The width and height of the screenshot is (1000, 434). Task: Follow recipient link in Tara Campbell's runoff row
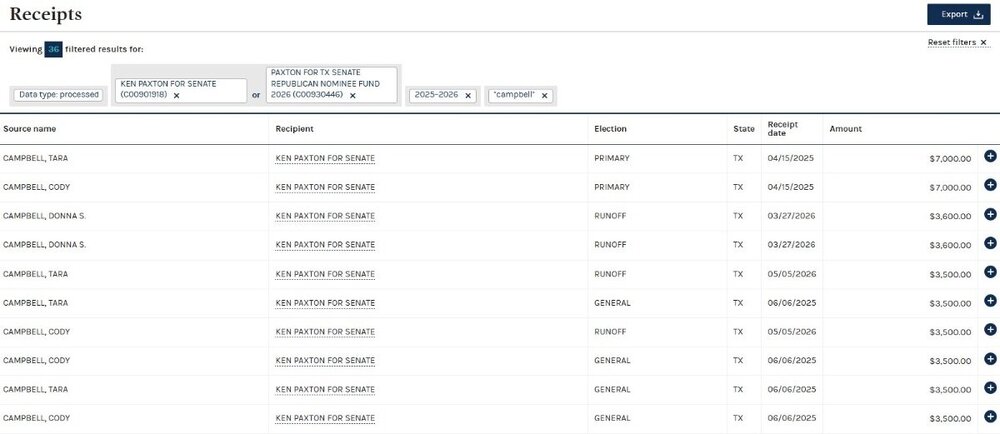[x=325, y=274]
